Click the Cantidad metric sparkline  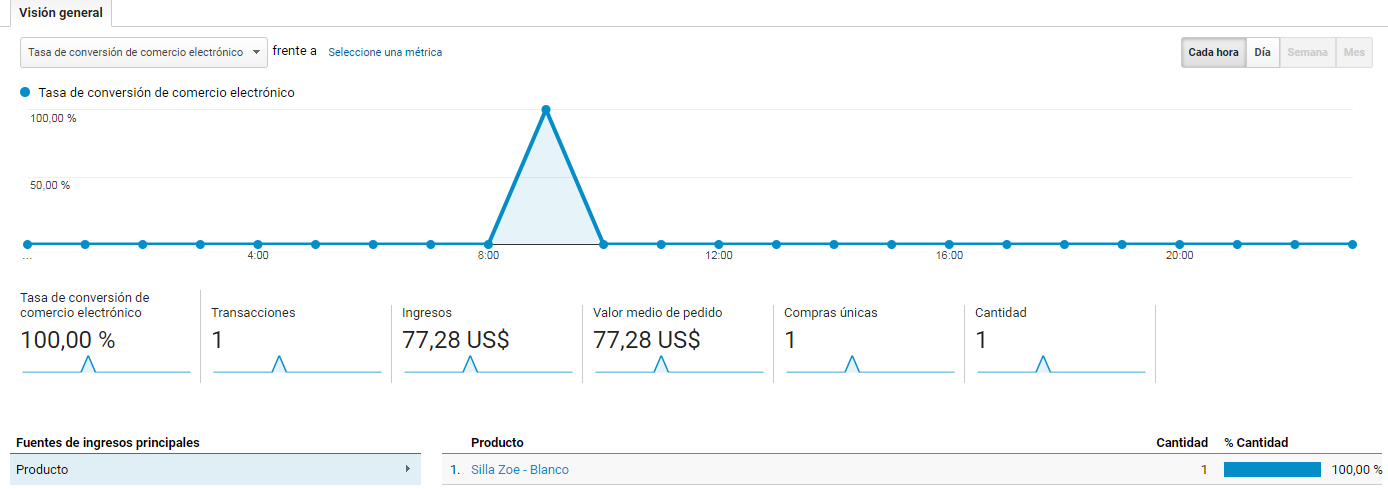[x=1061, y=364]
